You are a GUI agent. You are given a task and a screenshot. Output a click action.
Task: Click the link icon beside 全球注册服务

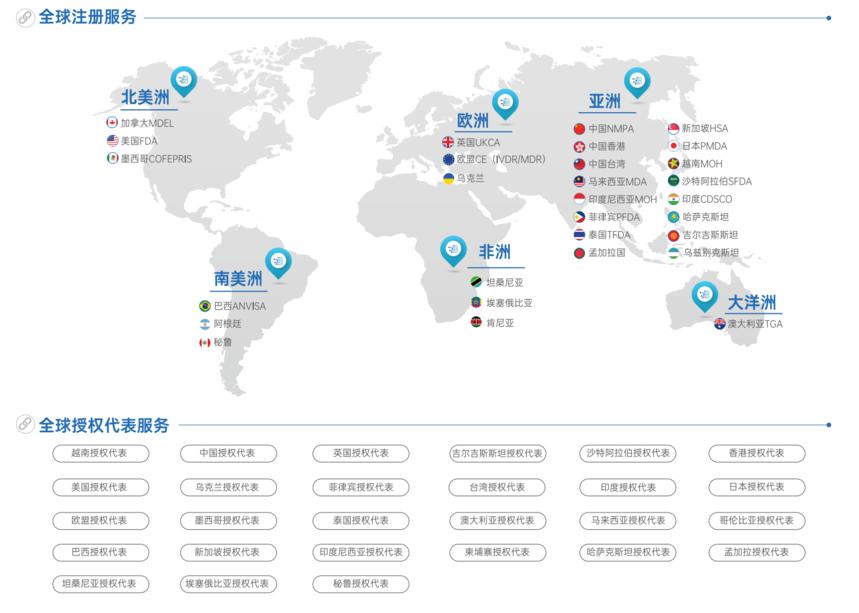(25, 18)
